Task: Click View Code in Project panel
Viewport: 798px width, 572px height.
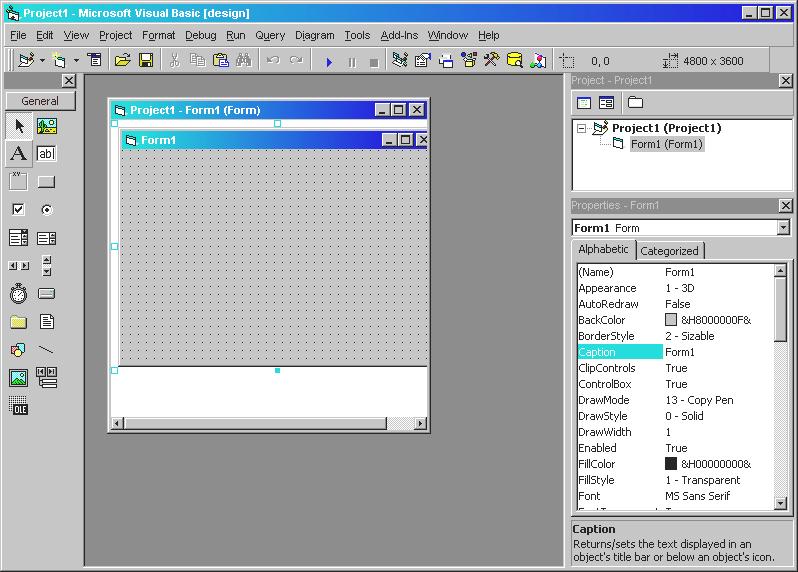Action: [x=584, y=103]
